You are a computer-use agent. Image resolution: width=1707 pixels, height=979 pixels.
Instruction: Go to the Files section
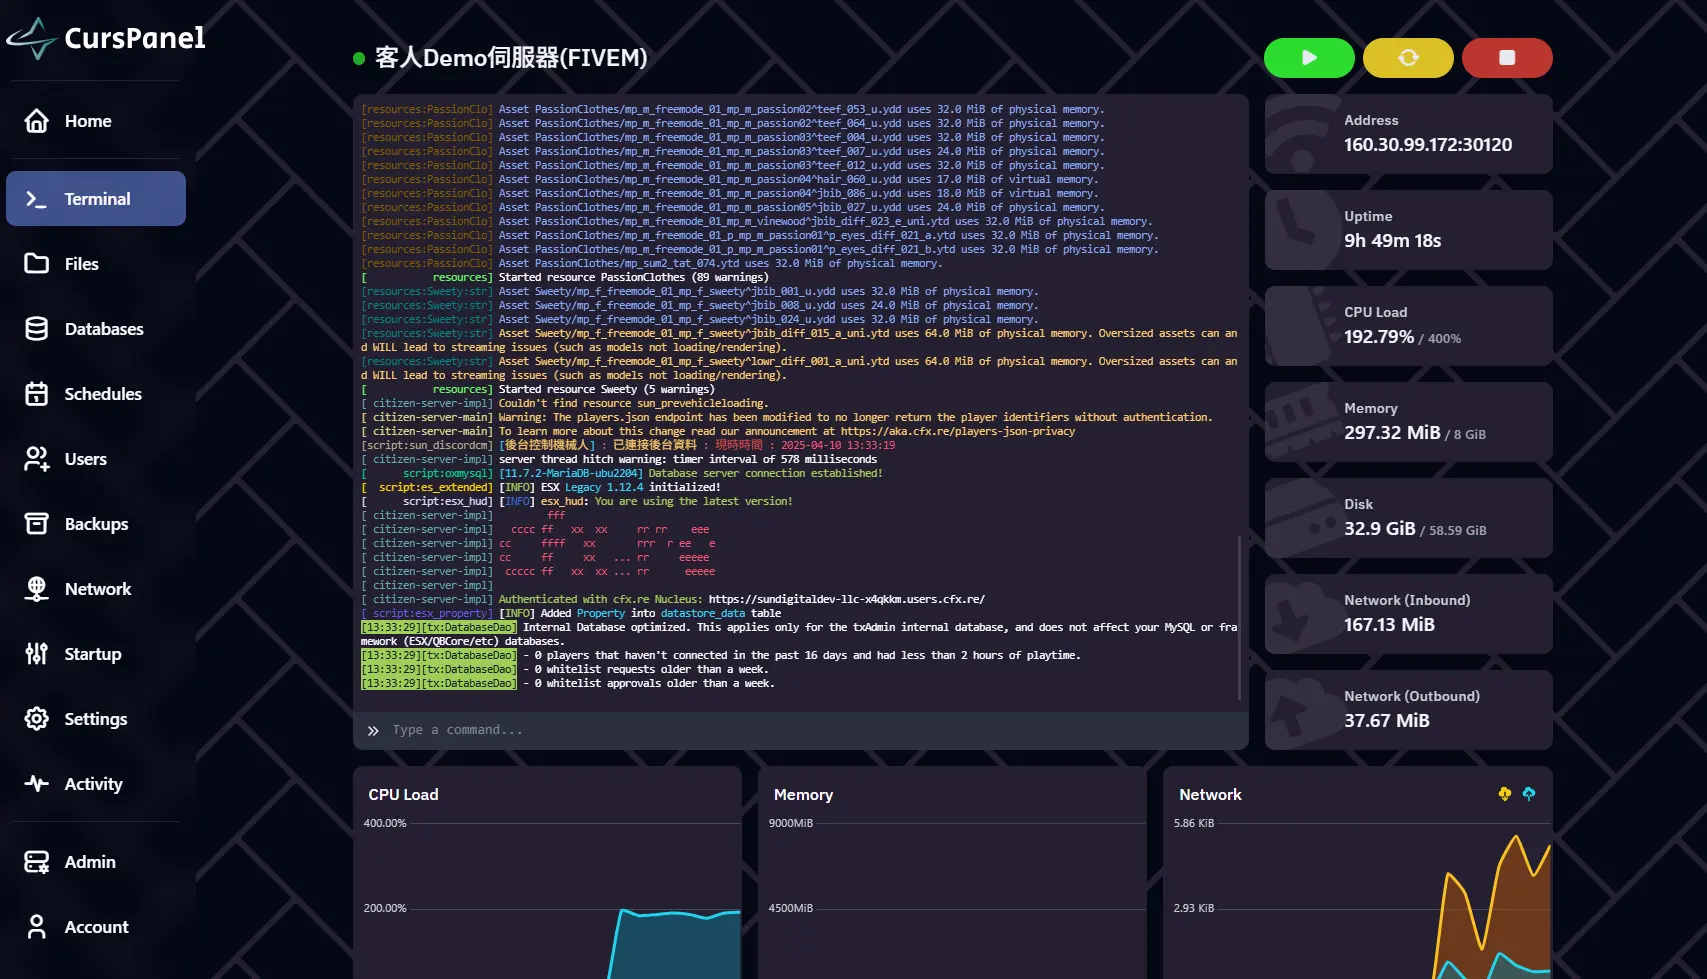96,264
